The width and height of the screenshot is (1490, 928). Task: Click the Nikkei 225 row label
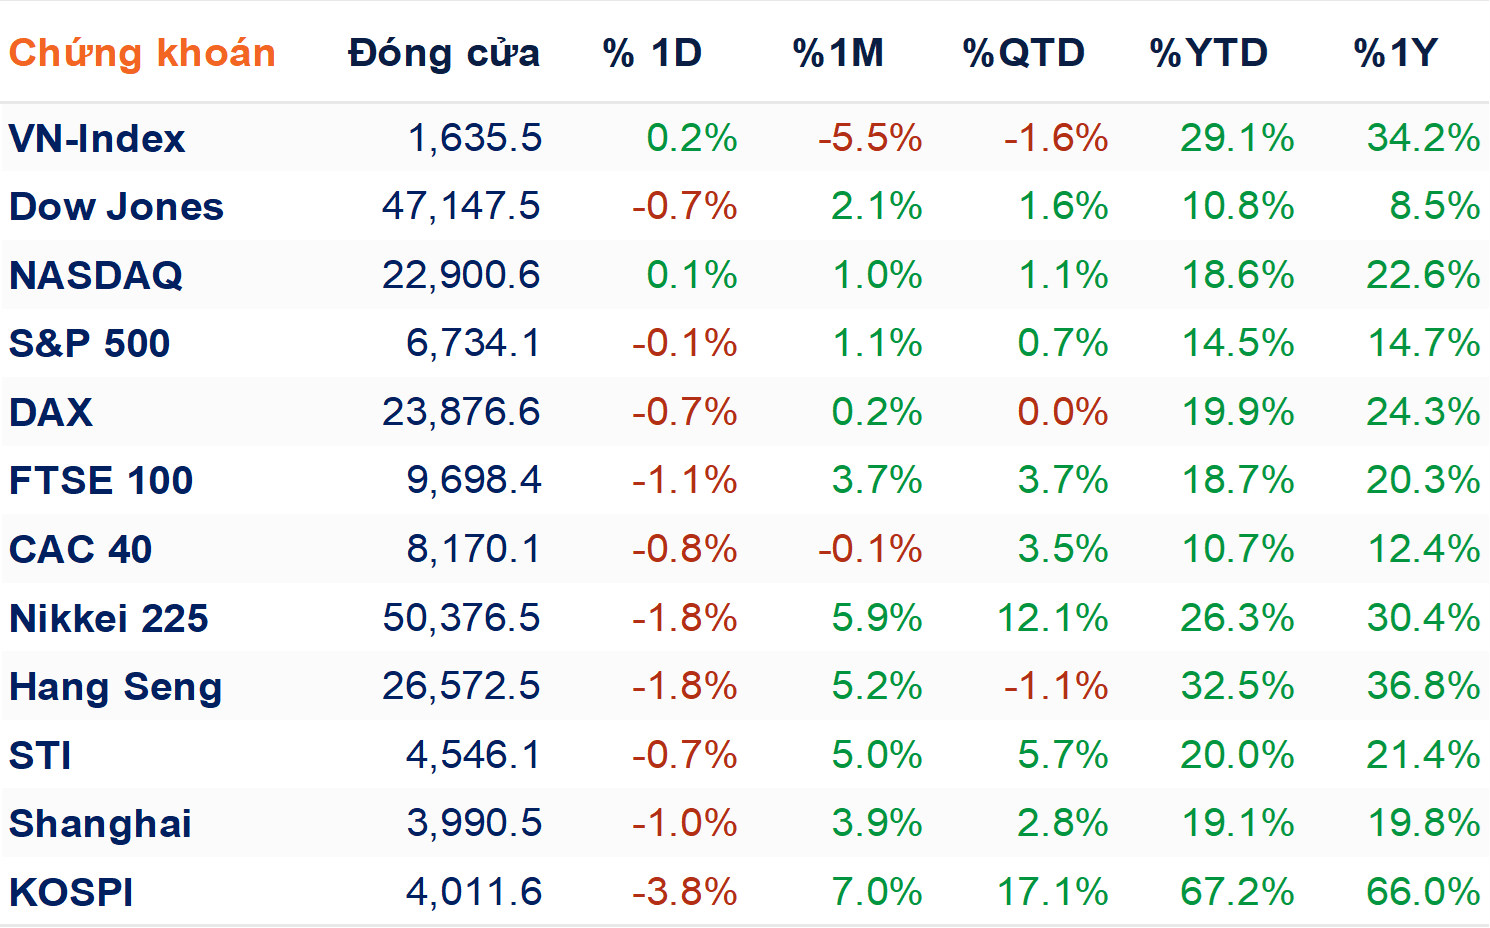coord(108,618)
